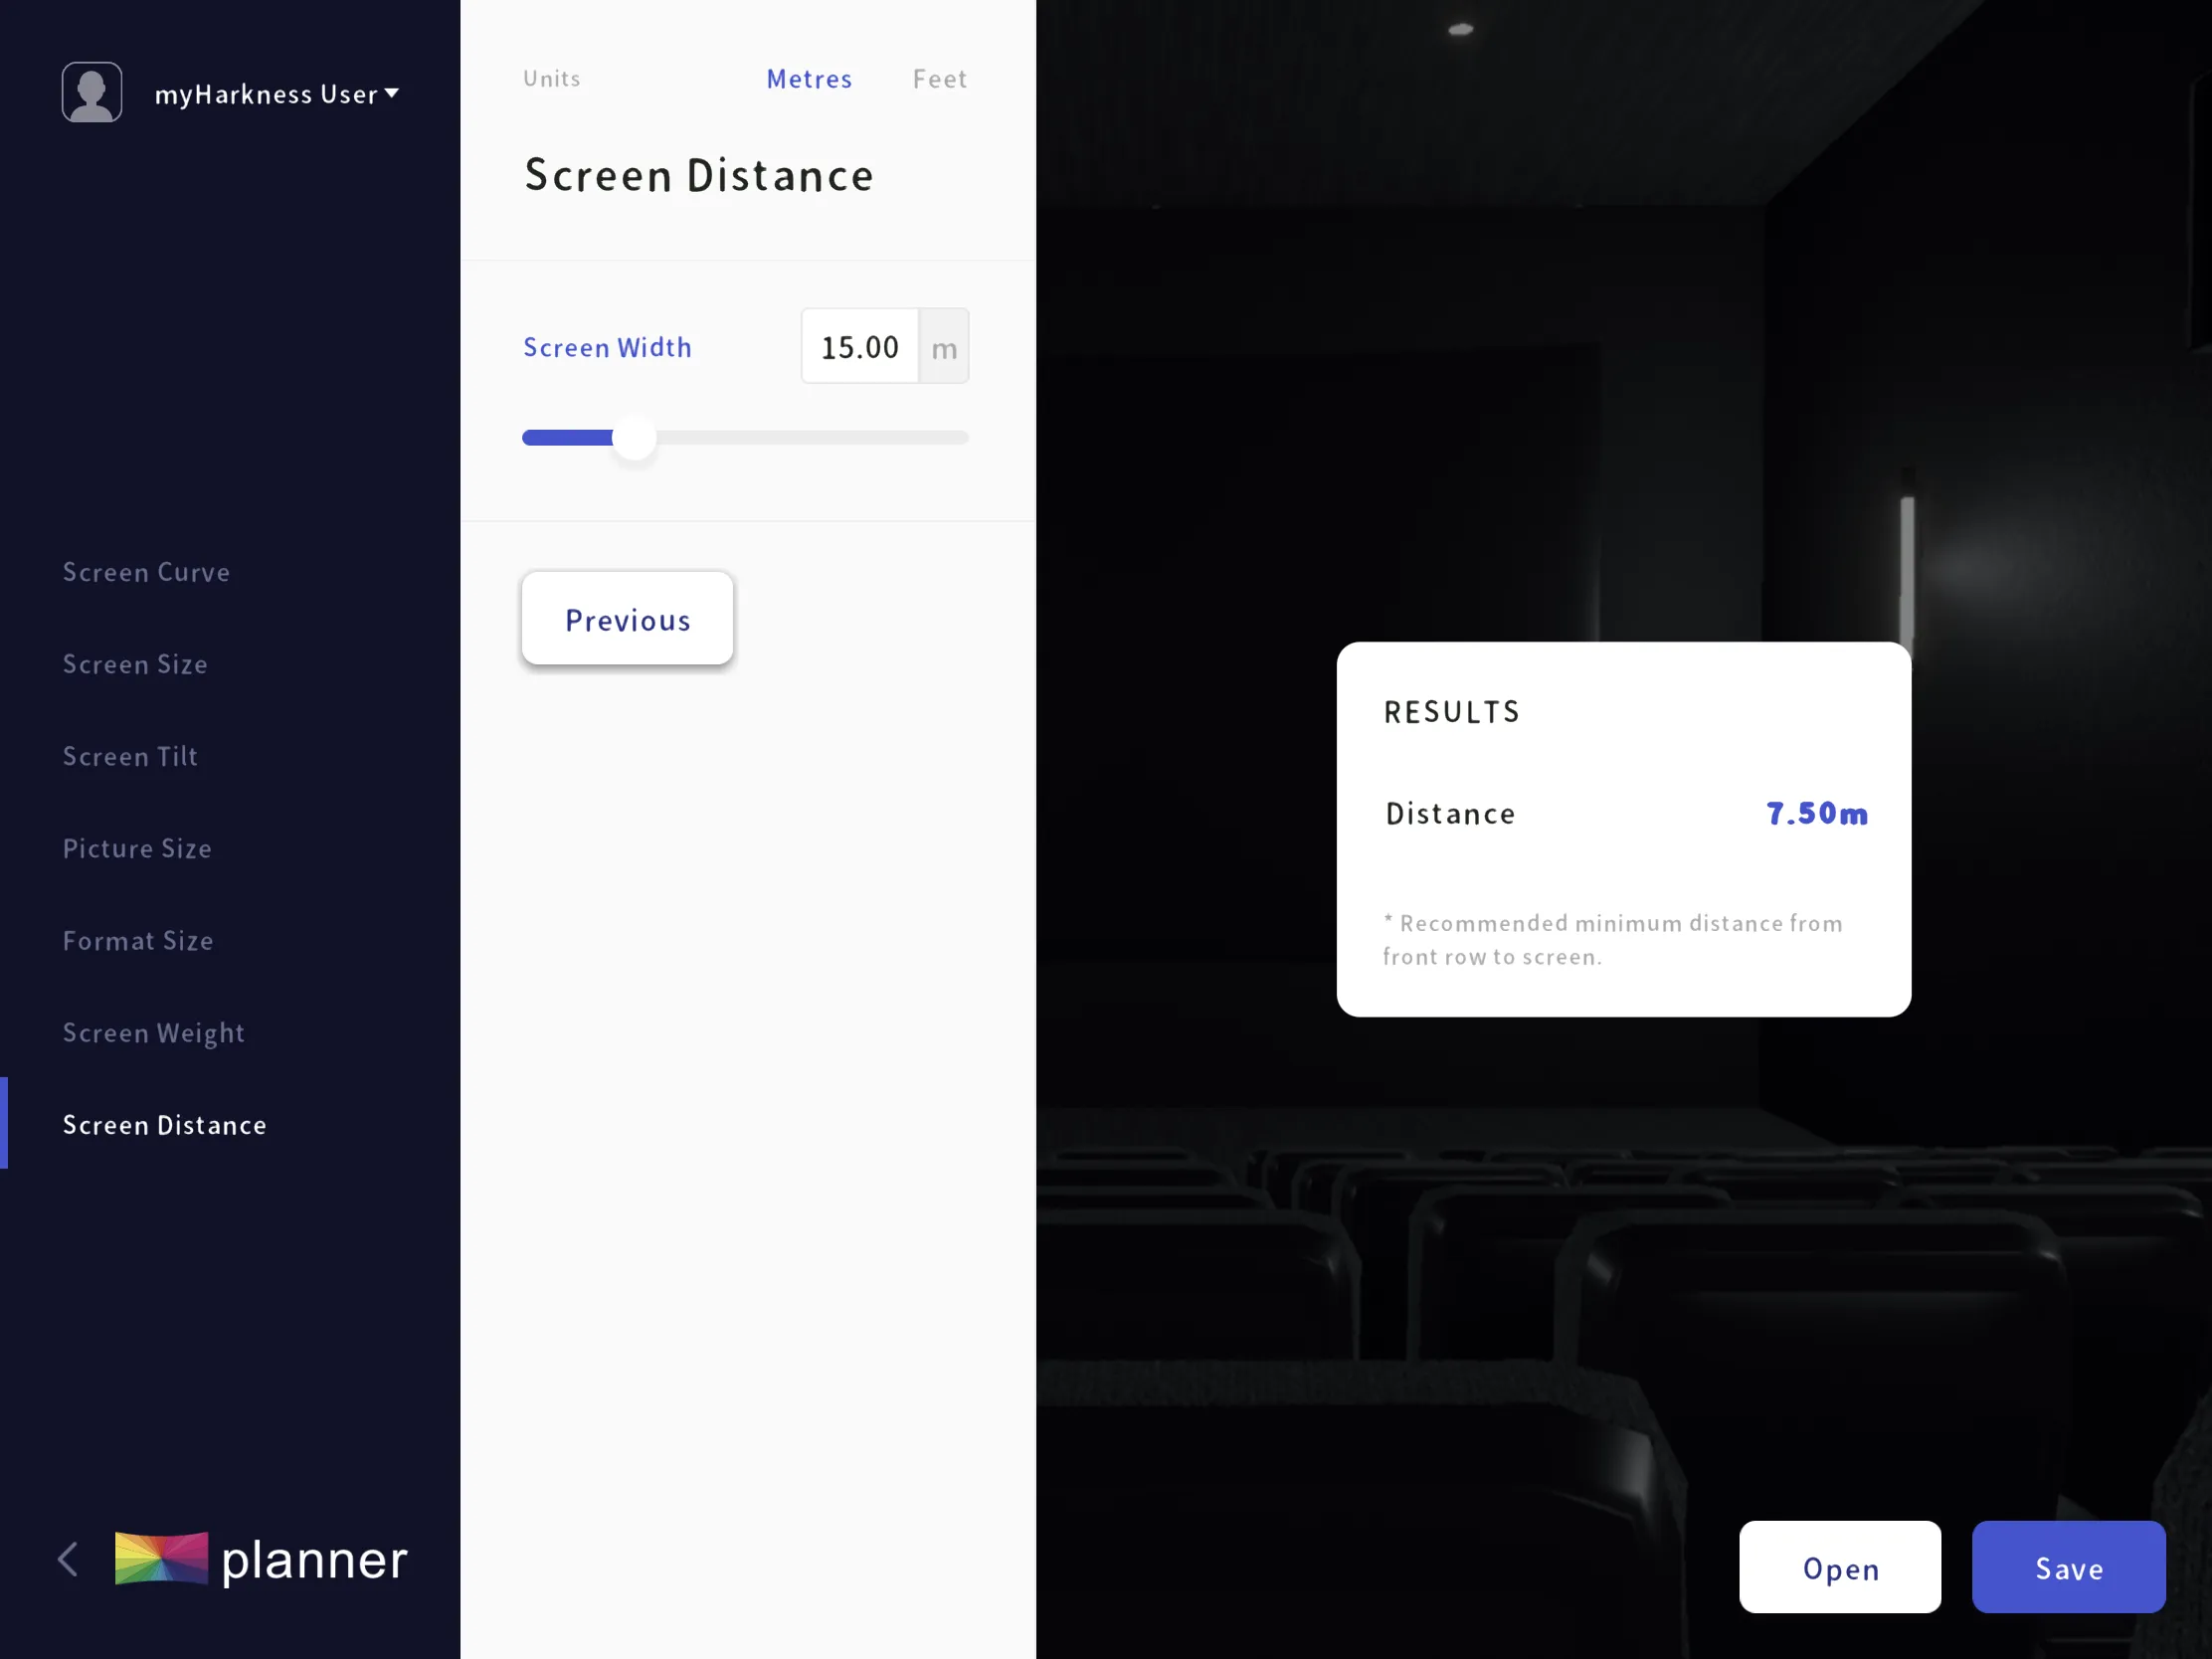Select the Screen Tilt menu item
The width and height of the screenshot is (2212, 1659).
tap(130, 755)
